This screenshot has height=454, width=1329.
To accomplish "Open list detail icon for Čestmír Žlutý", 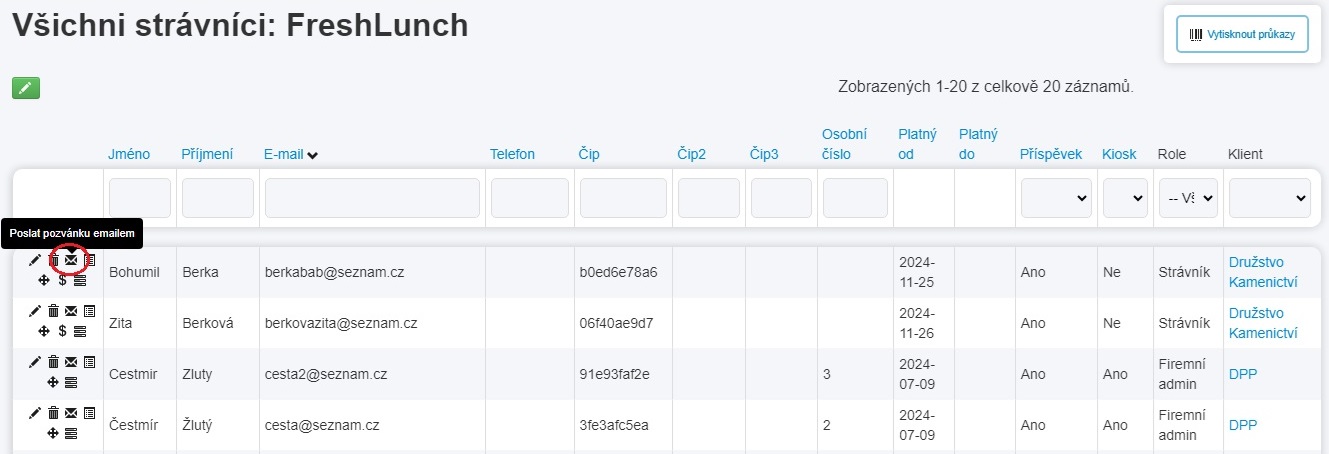I will click(89, 413).
